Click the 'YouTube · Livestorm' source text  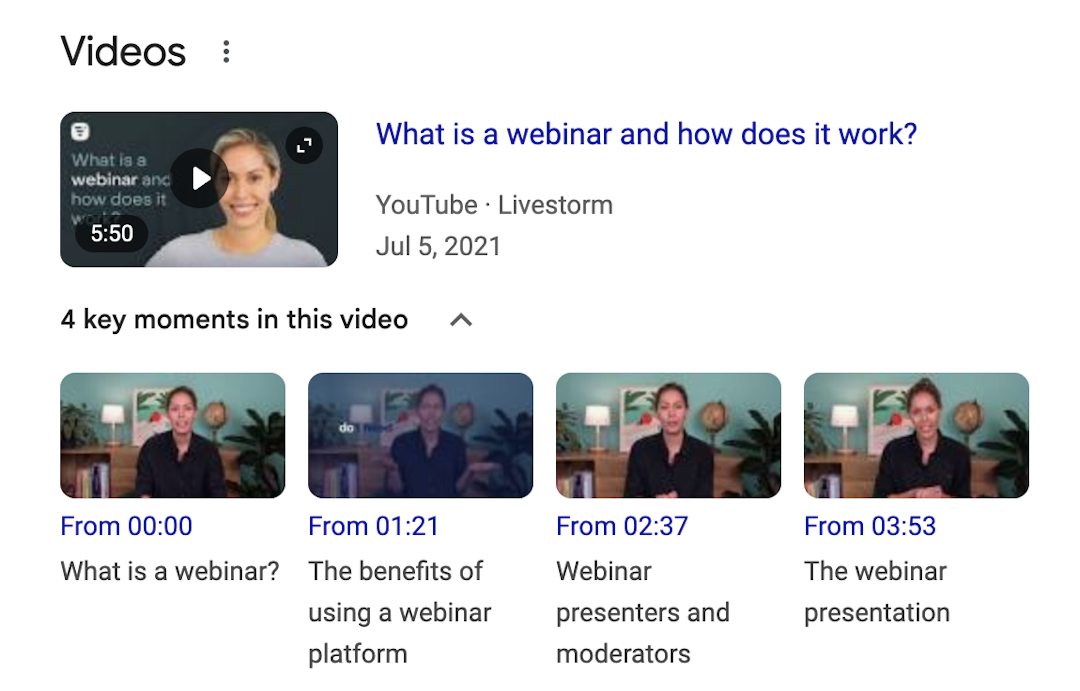[x=494, y=205]
